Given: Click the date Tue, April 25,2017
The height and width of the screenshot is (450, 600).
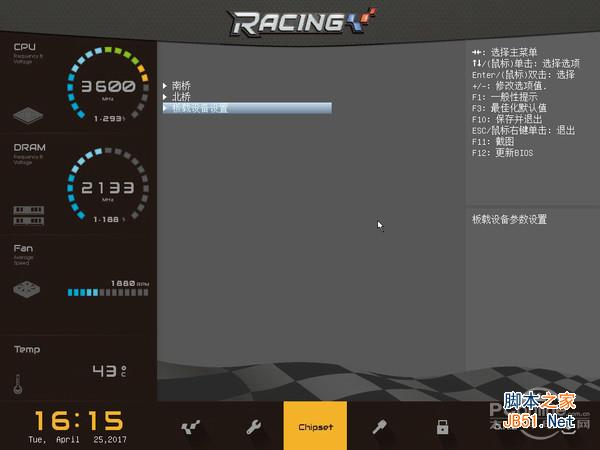Looking at the screenshot, I should pyautogui.click(x=77, y=440).
